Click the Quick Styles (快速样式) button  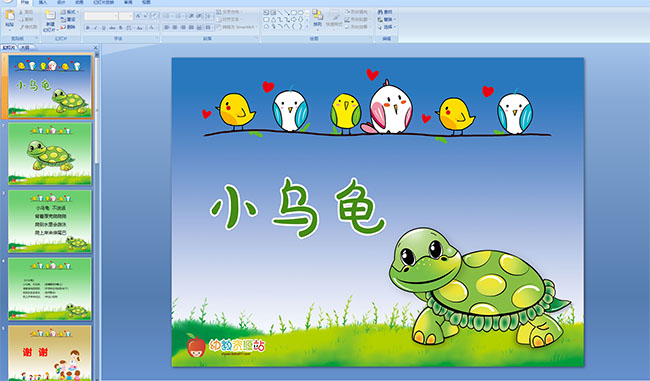(334, 19)
